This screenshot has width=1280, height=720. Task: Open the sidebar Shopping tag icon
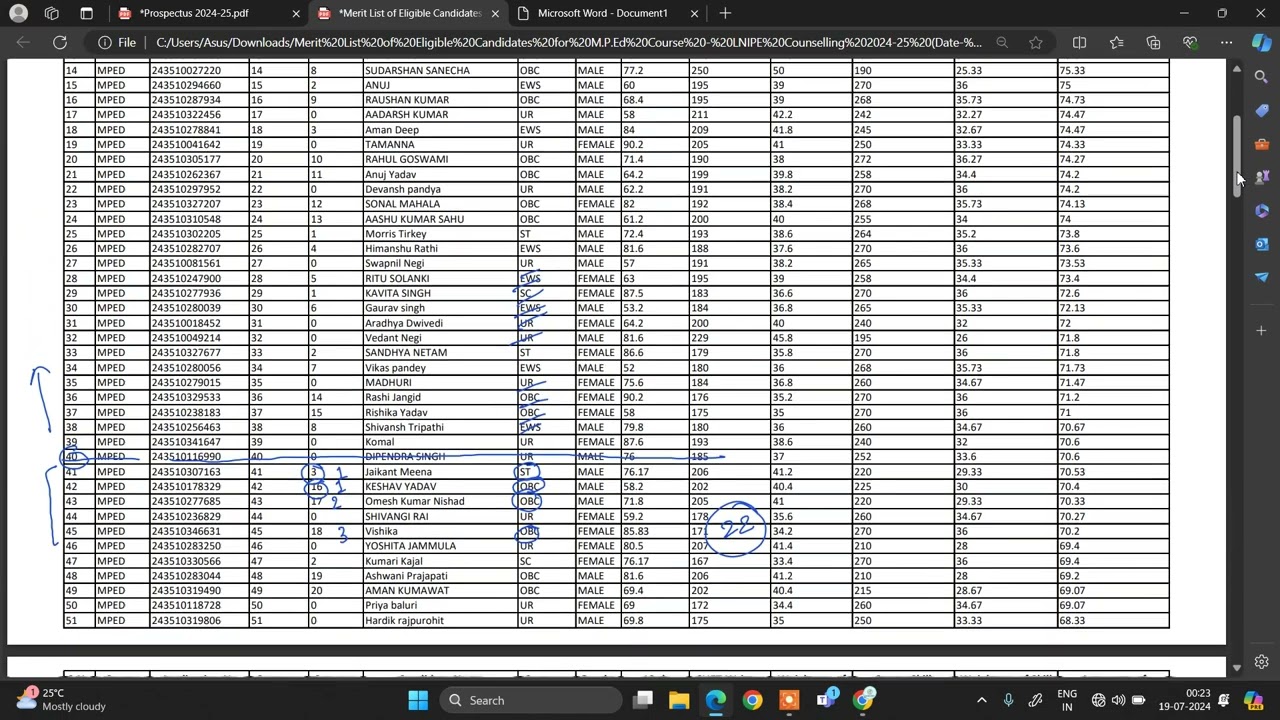[x=1261, y=111]
